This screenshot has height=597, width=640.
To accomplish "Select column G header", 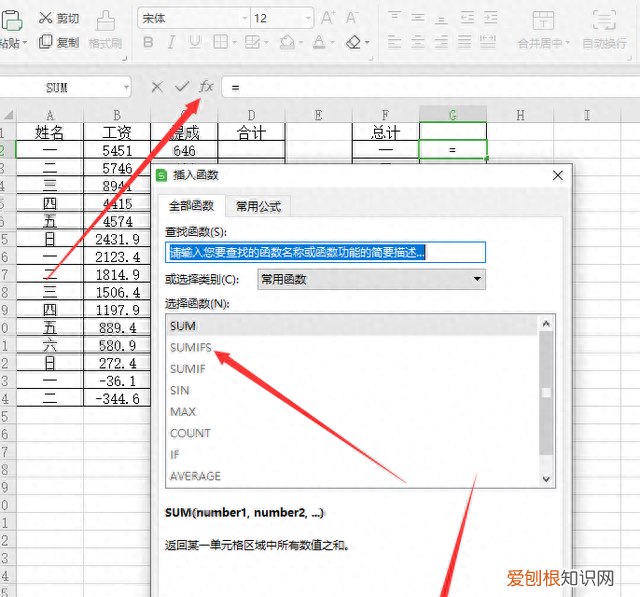I will [x=453, y=115].
